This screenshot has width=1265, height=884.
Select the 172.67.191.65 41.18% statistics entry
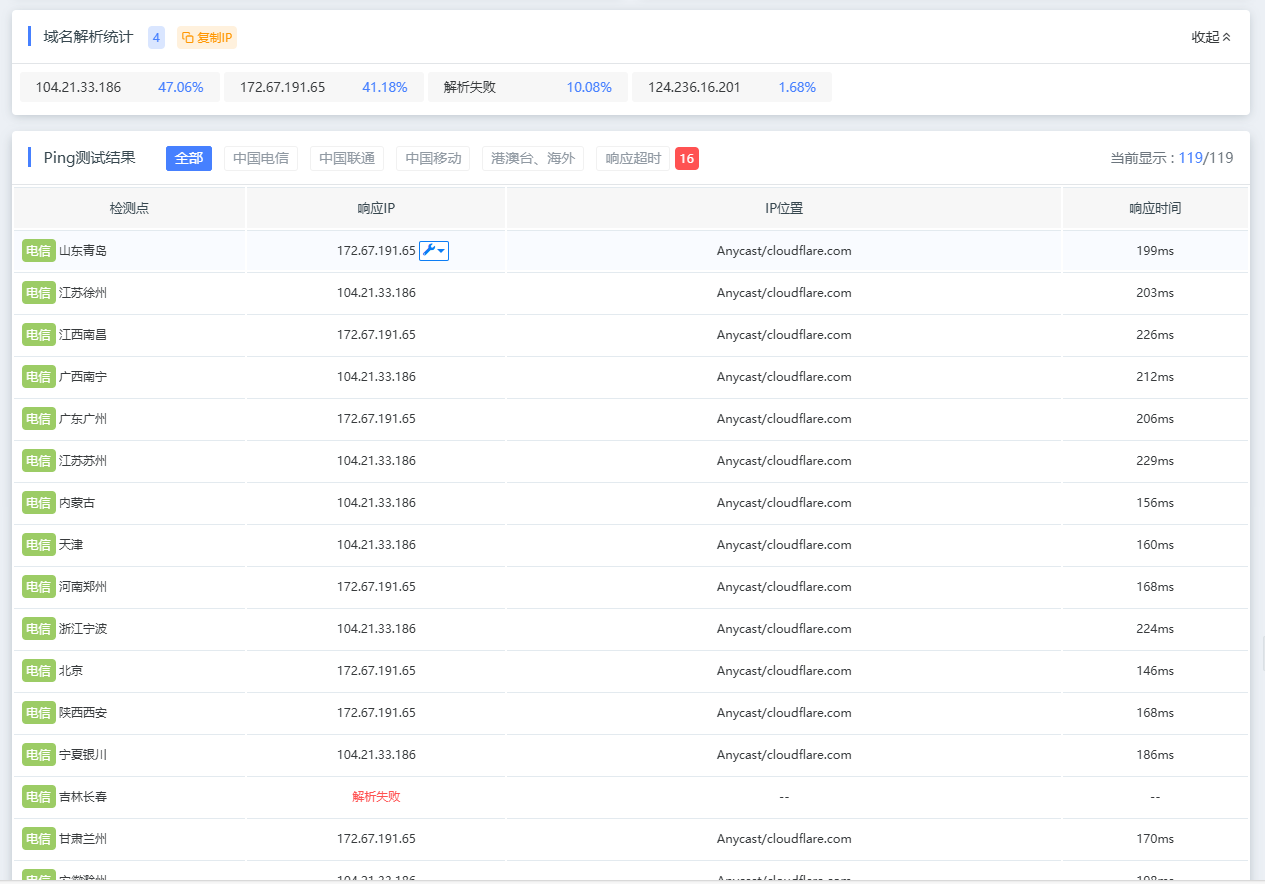coord(324,87)
